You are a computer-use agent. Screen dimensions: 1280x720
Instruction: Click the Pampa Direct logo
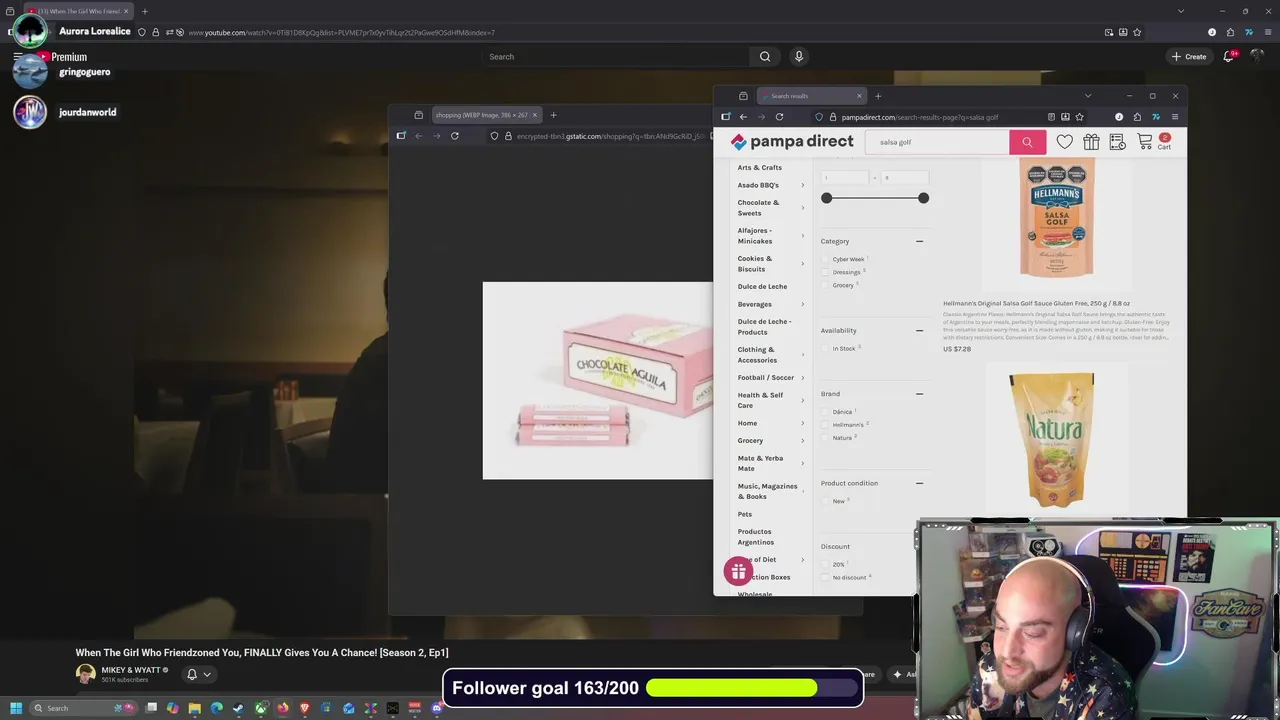click(x=792, y=142)
